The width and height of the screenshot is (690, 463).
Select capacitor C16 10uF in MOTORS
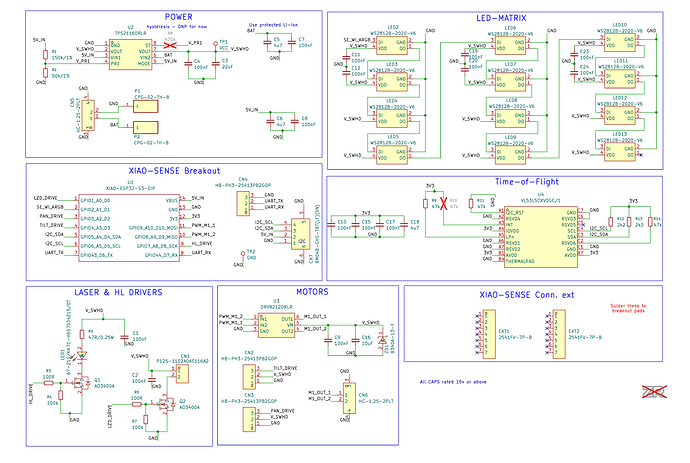pyautogui.click(x=356, y=340)
